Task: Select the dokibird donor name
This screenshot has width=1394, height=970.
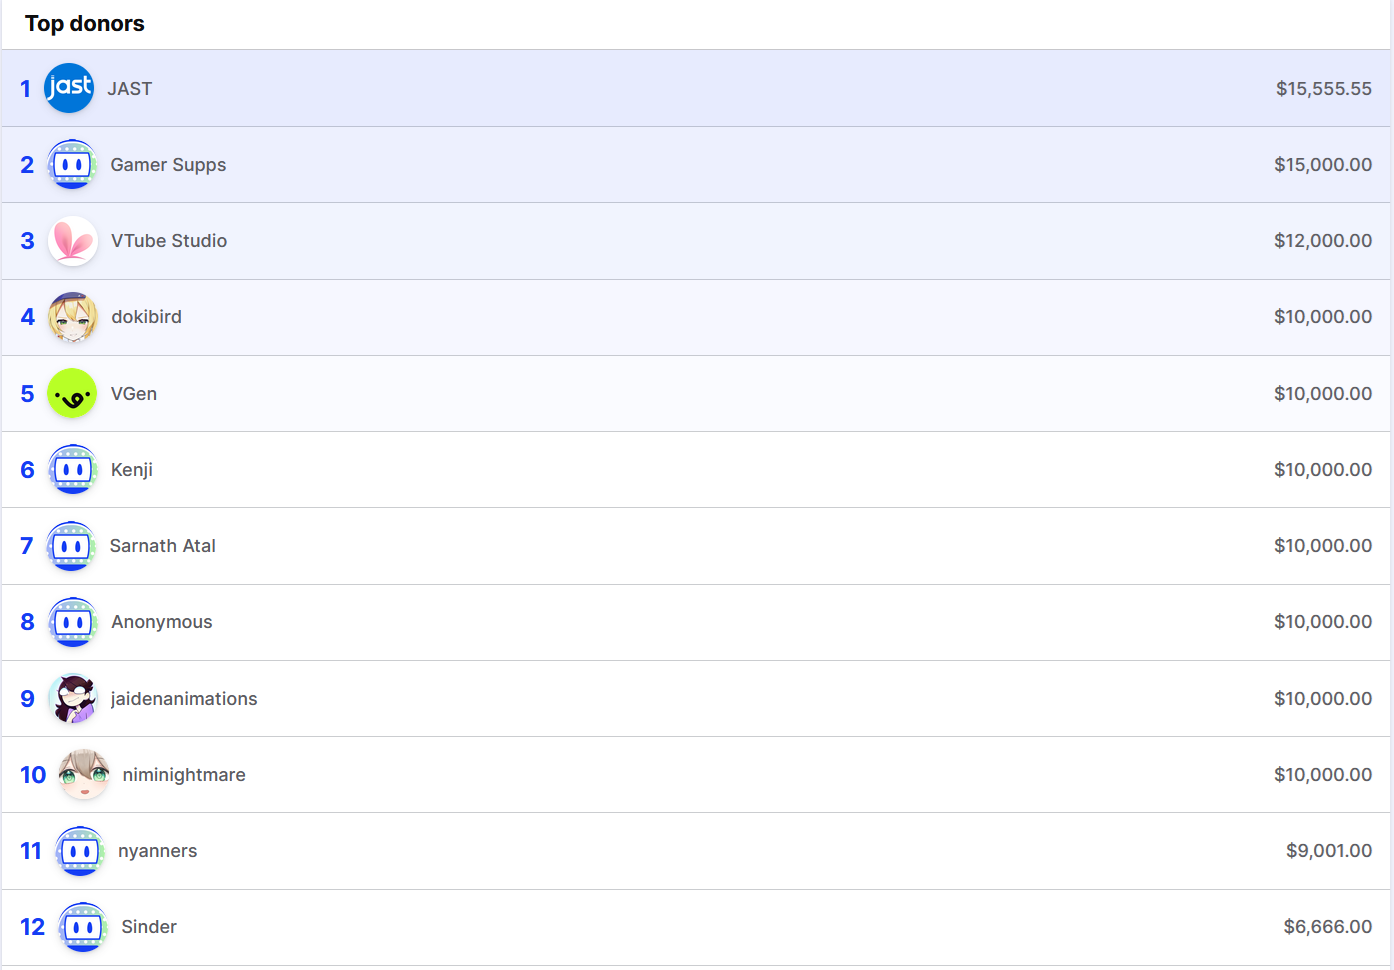Action: (x=147, y=317)
